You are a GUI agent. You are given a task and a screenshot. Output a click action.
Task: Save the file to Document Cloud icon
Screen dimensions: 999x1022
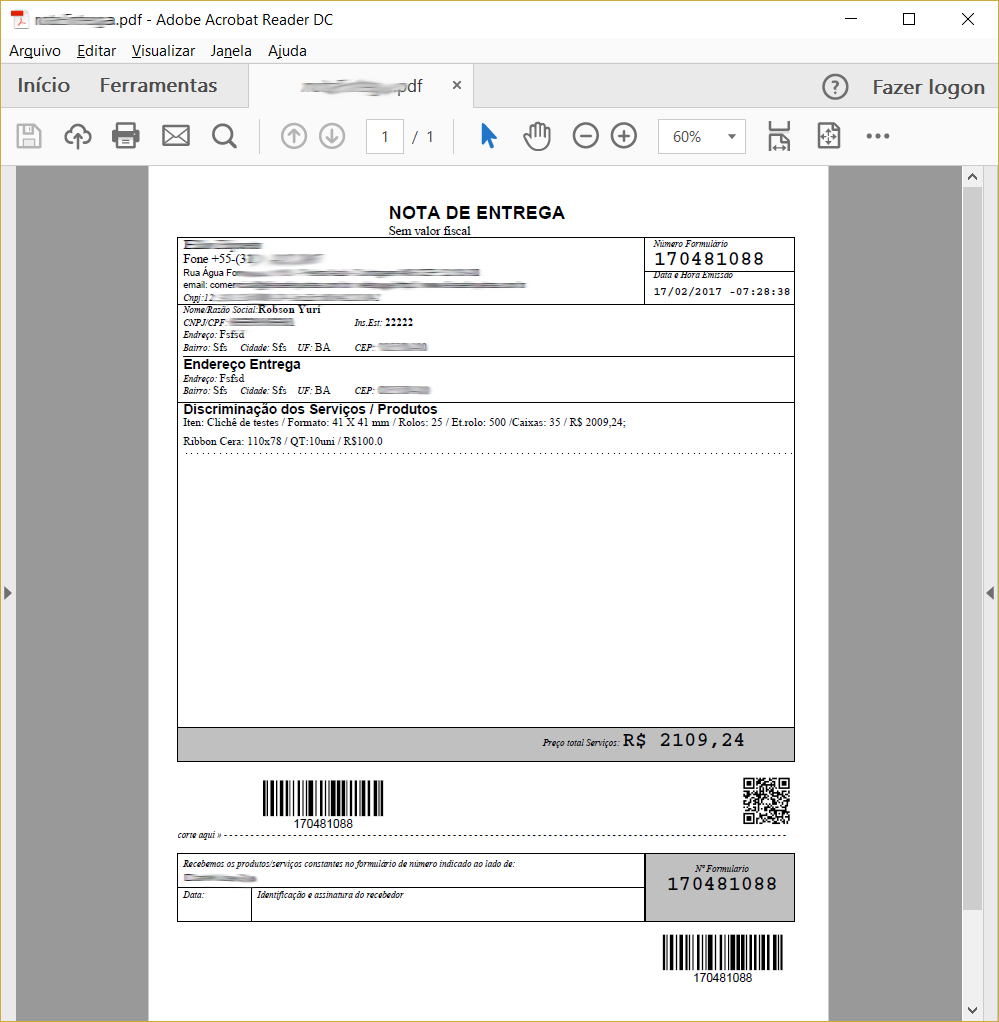(x=77, y=136)
